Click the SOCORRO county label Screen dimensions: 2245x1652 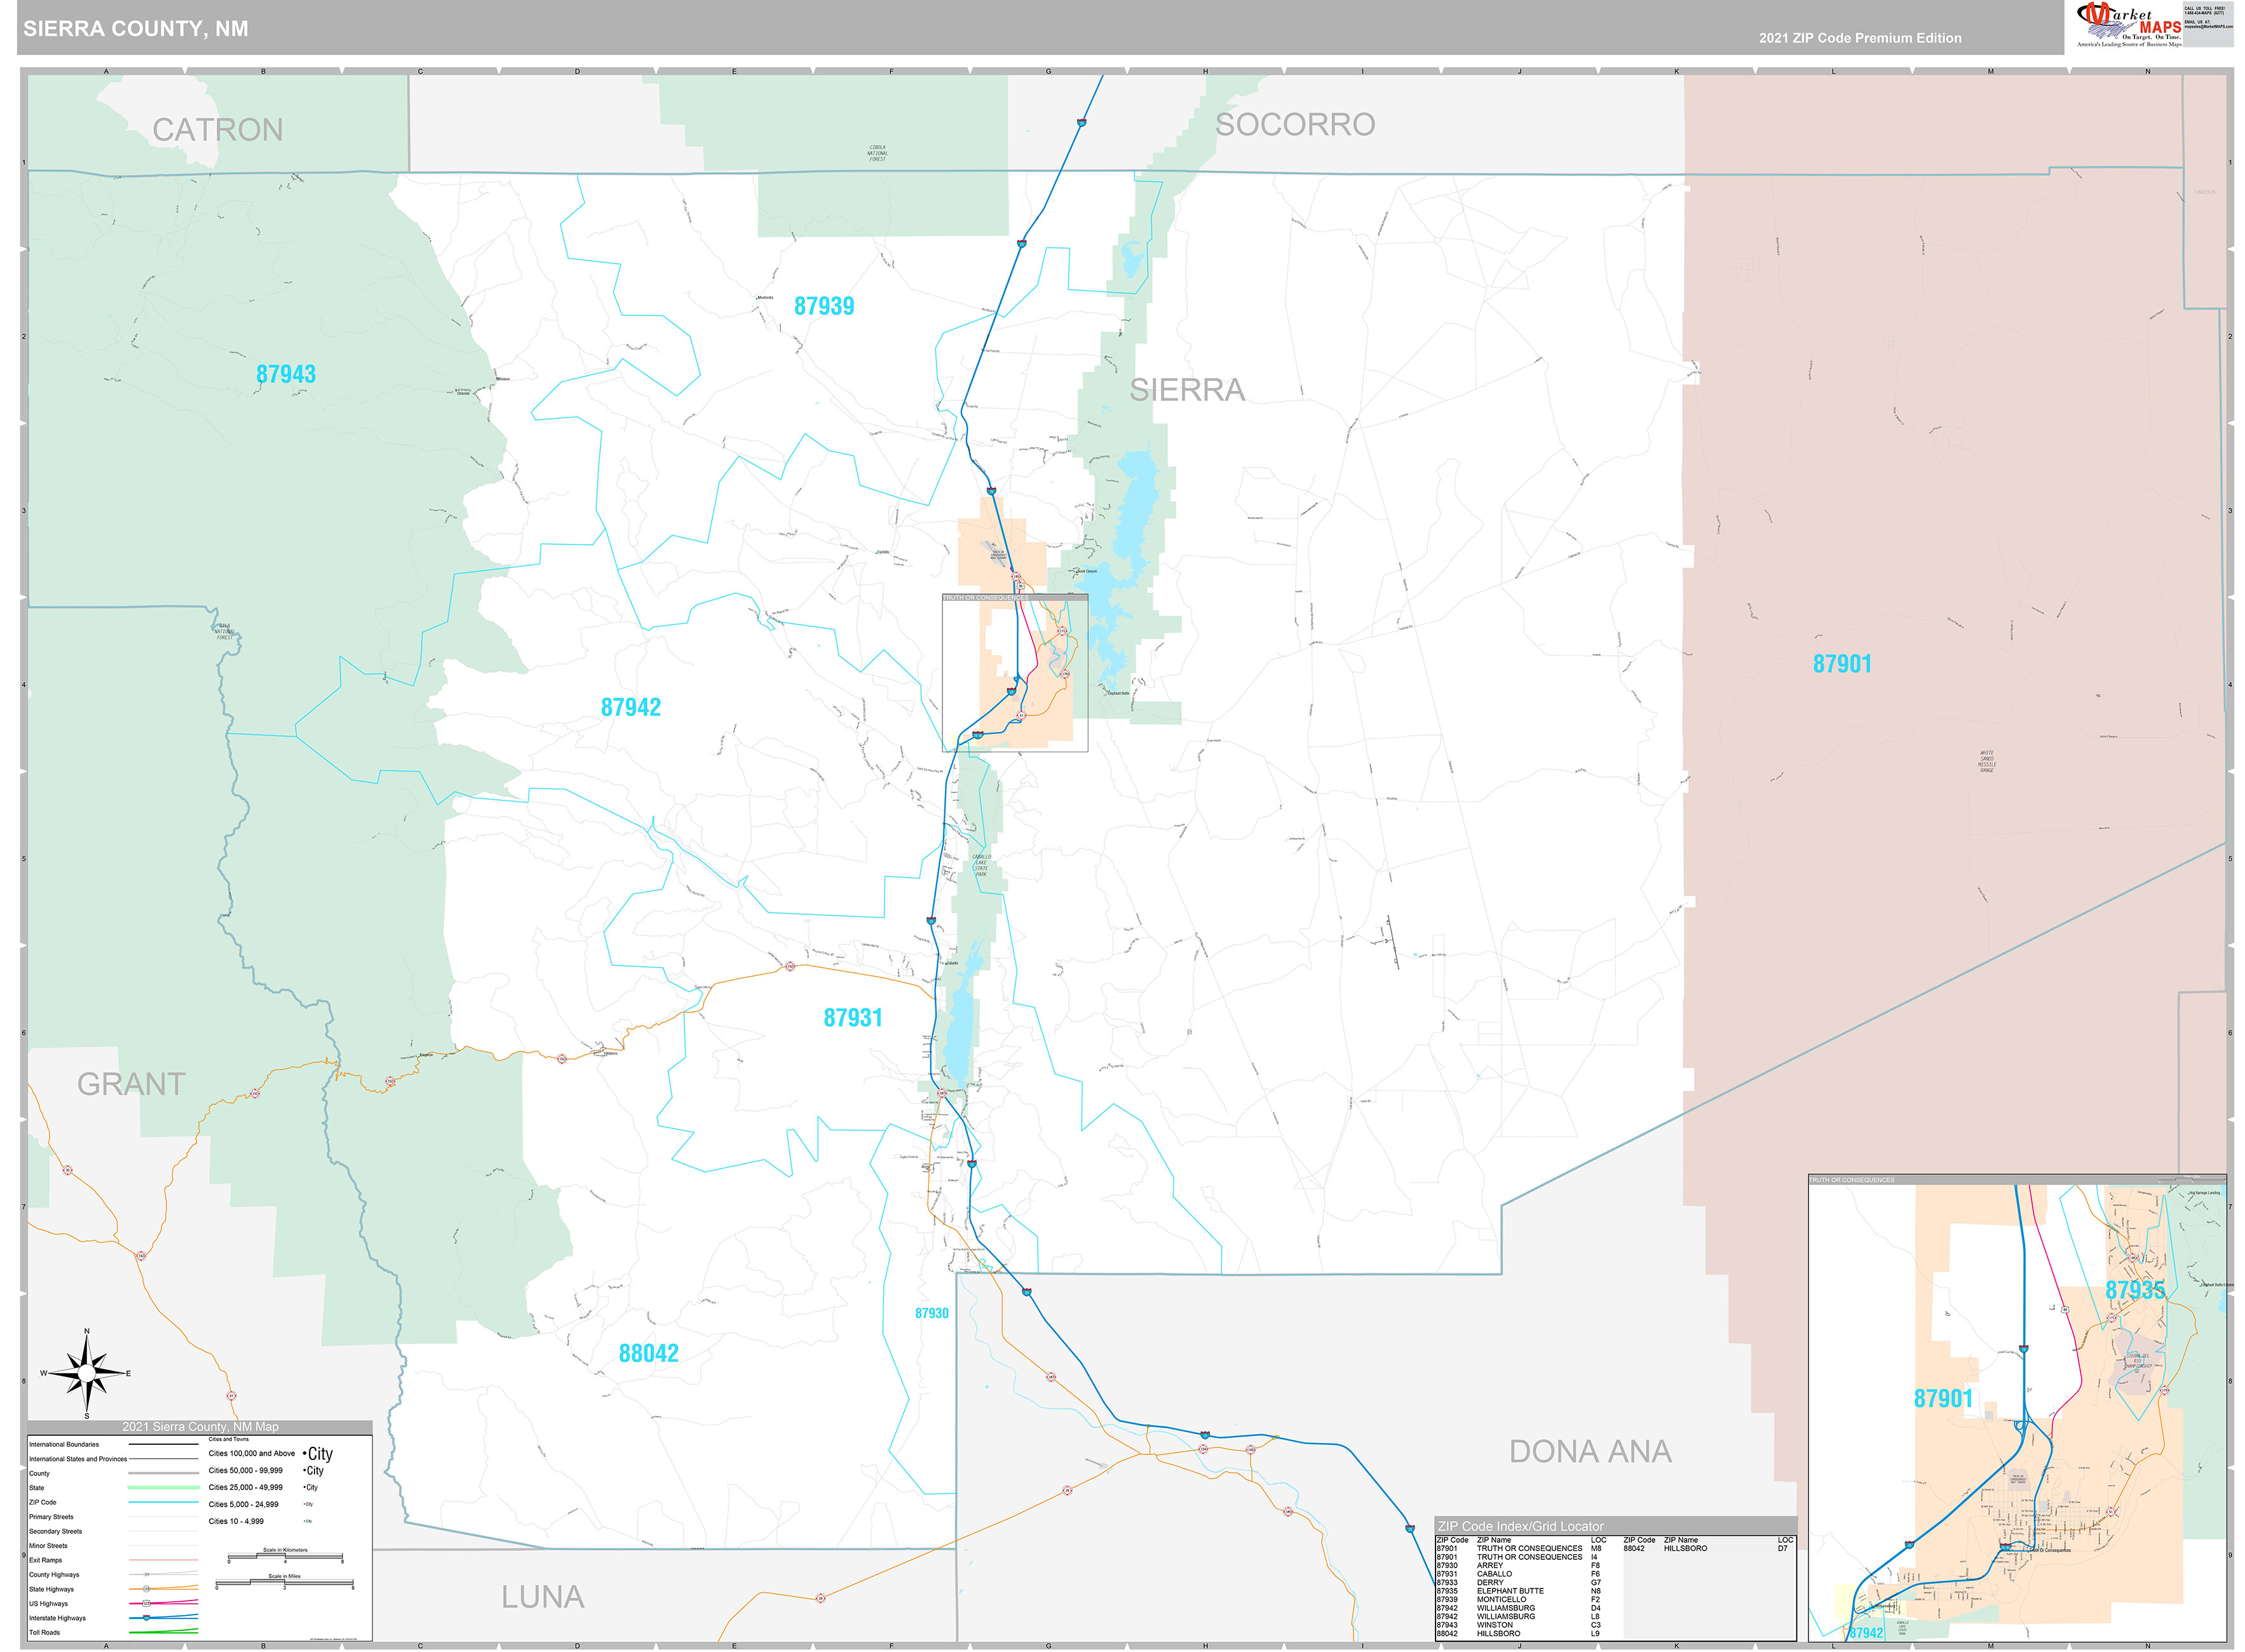pos(1295,125)
